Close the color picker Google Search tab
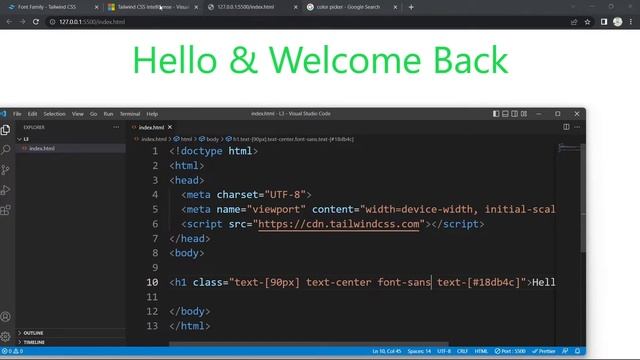Viewport: 640px width, 360px height. 395,7
